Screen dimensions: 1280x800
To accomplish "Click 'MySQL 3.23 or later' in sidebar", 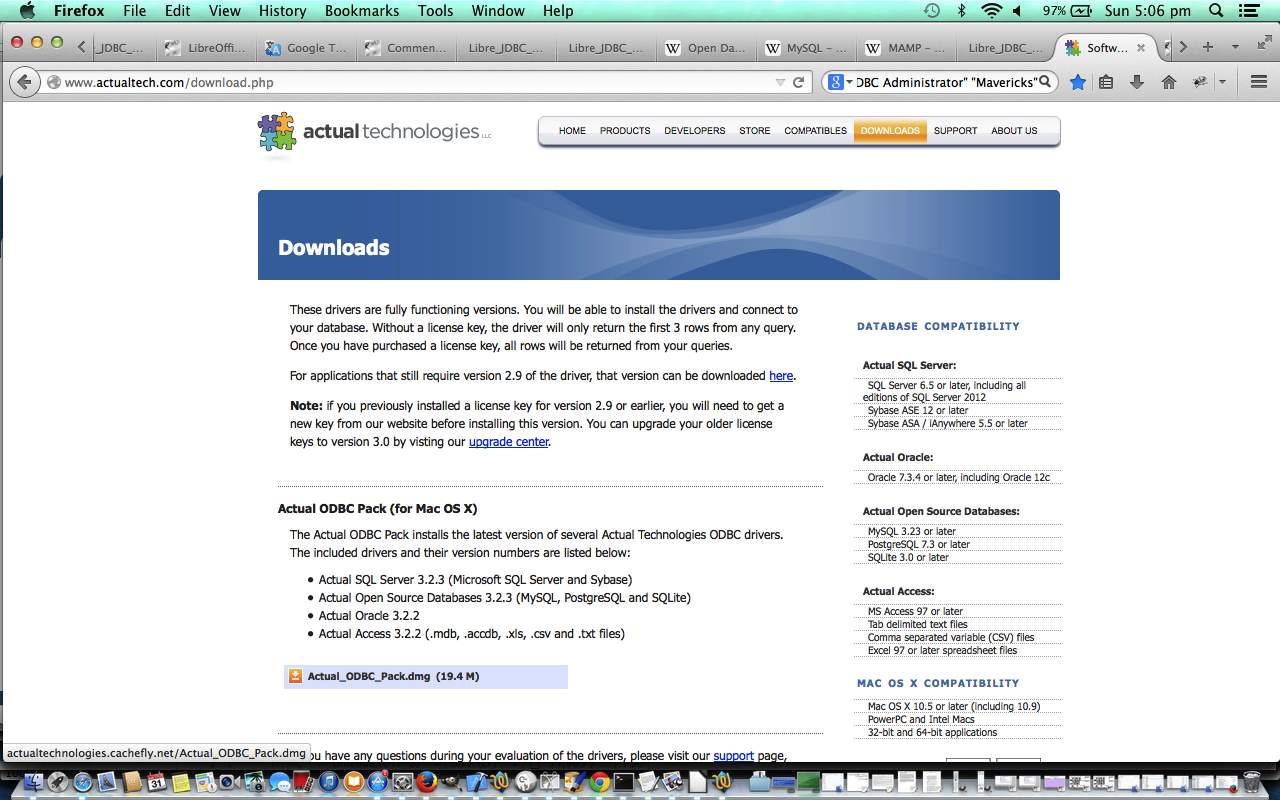I will tap(912, 531).
